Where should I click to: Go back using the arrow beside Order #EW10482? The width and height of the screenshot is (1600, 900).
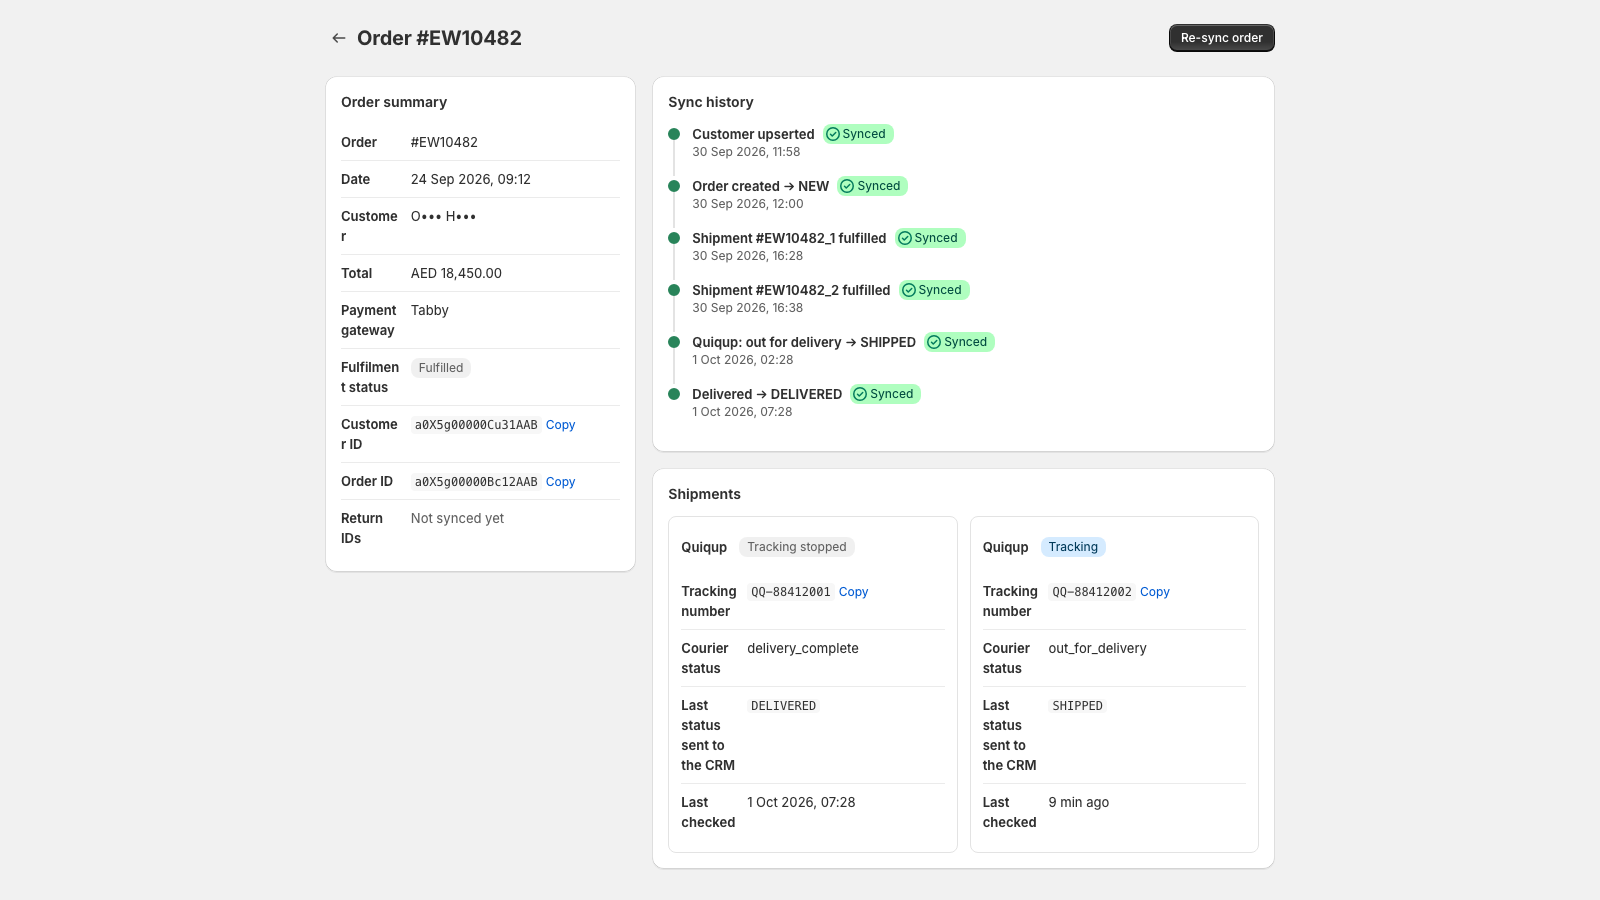[x=339, y=38]
